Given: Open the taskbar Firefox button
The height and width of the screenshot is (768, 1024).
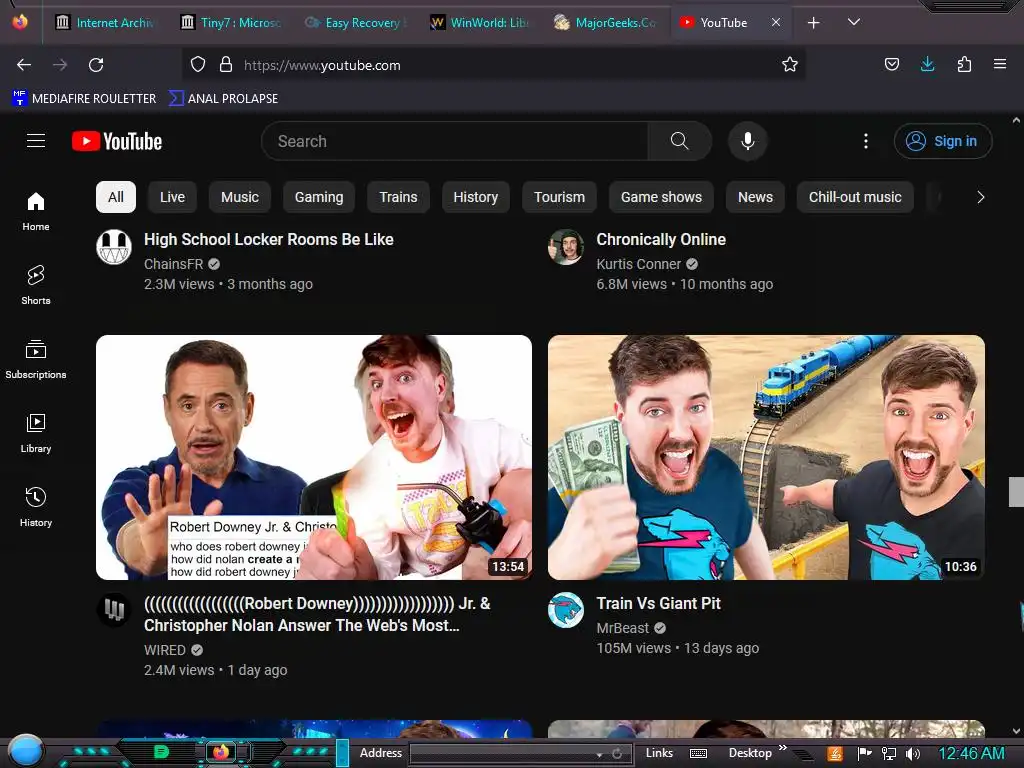Looking at the screenshot, I should coord(221,752).
